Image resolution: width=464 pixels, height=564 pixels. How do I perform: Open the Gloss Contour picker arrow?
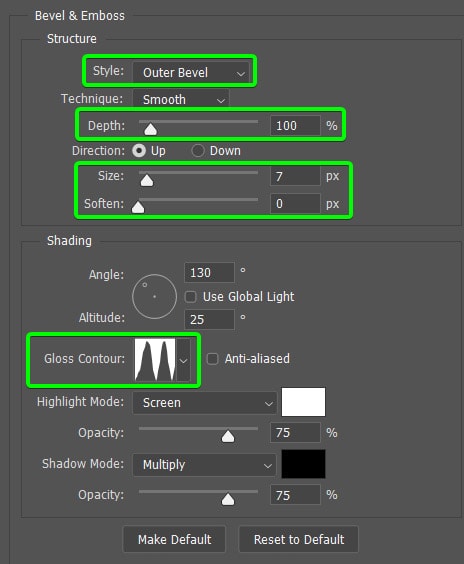[183, 360]
